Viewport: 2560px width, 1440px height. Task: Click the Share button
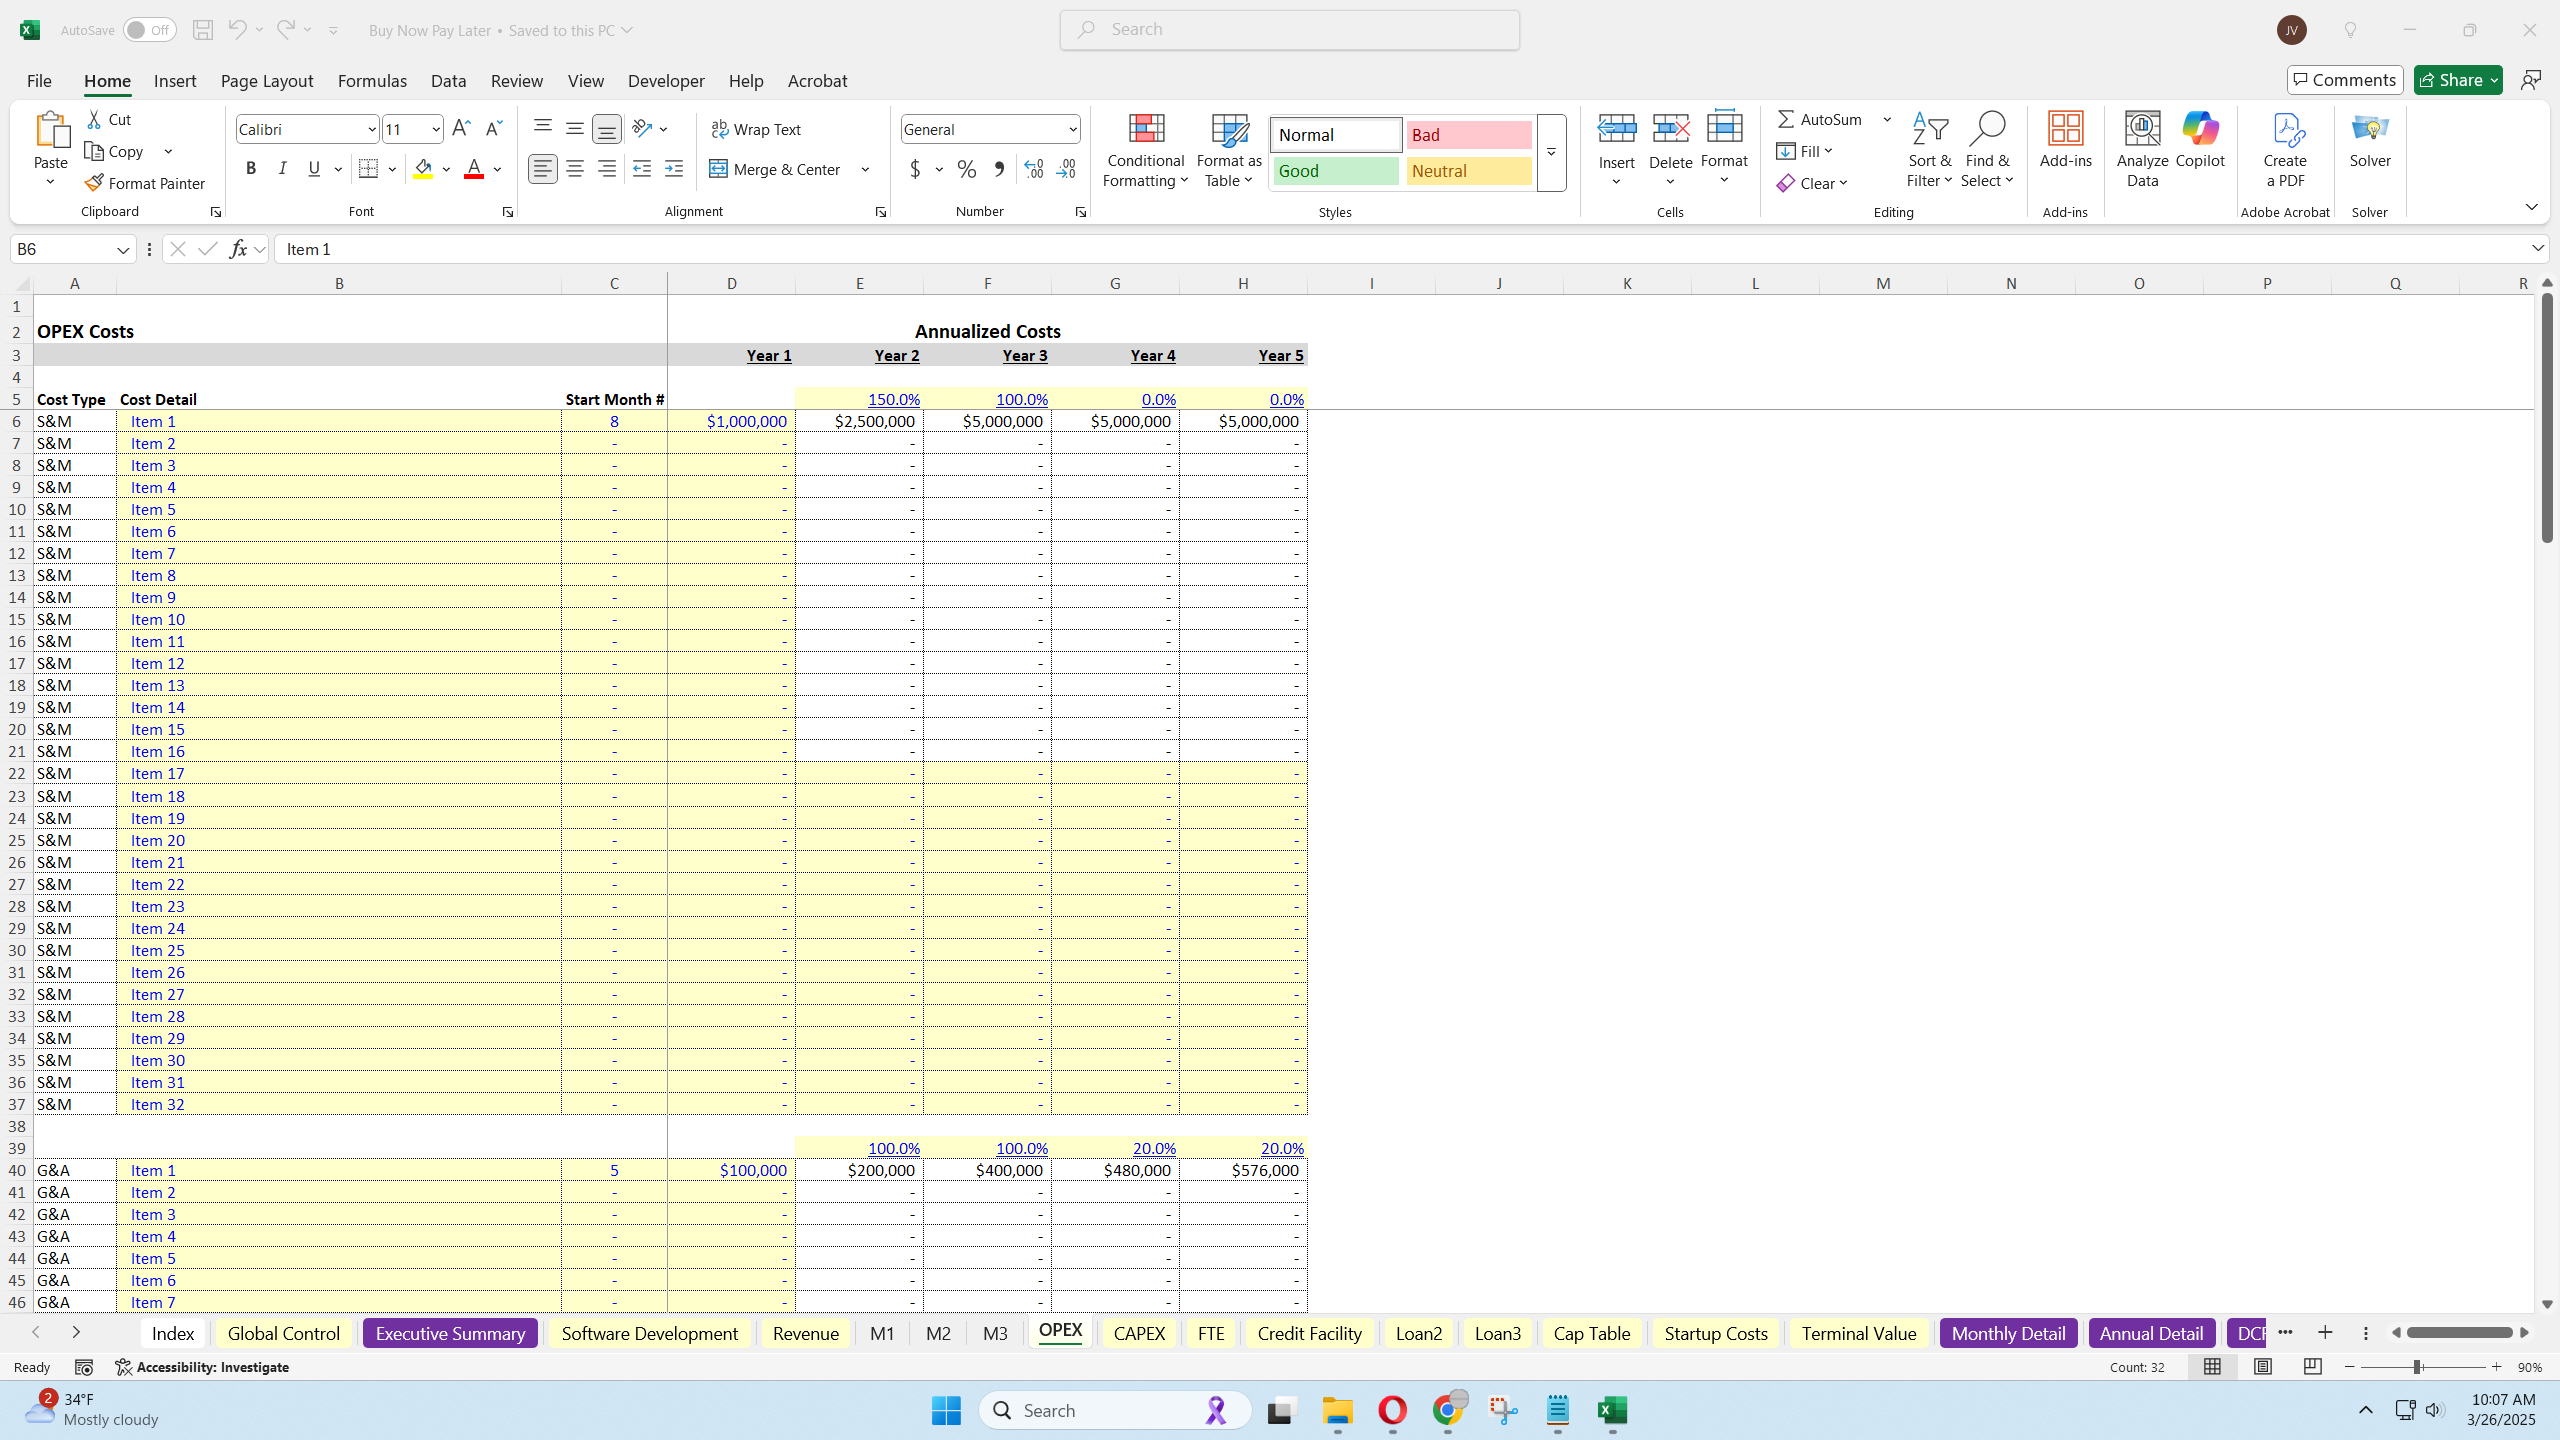click(x=2452, y=79)
